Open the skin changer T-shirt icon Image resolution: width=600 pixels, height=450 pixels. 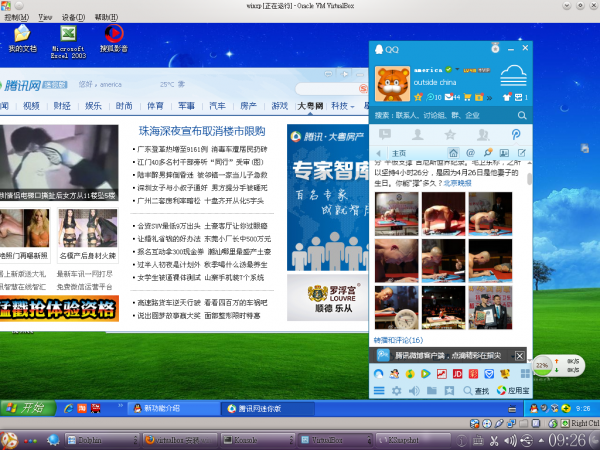tap(507, 97)
